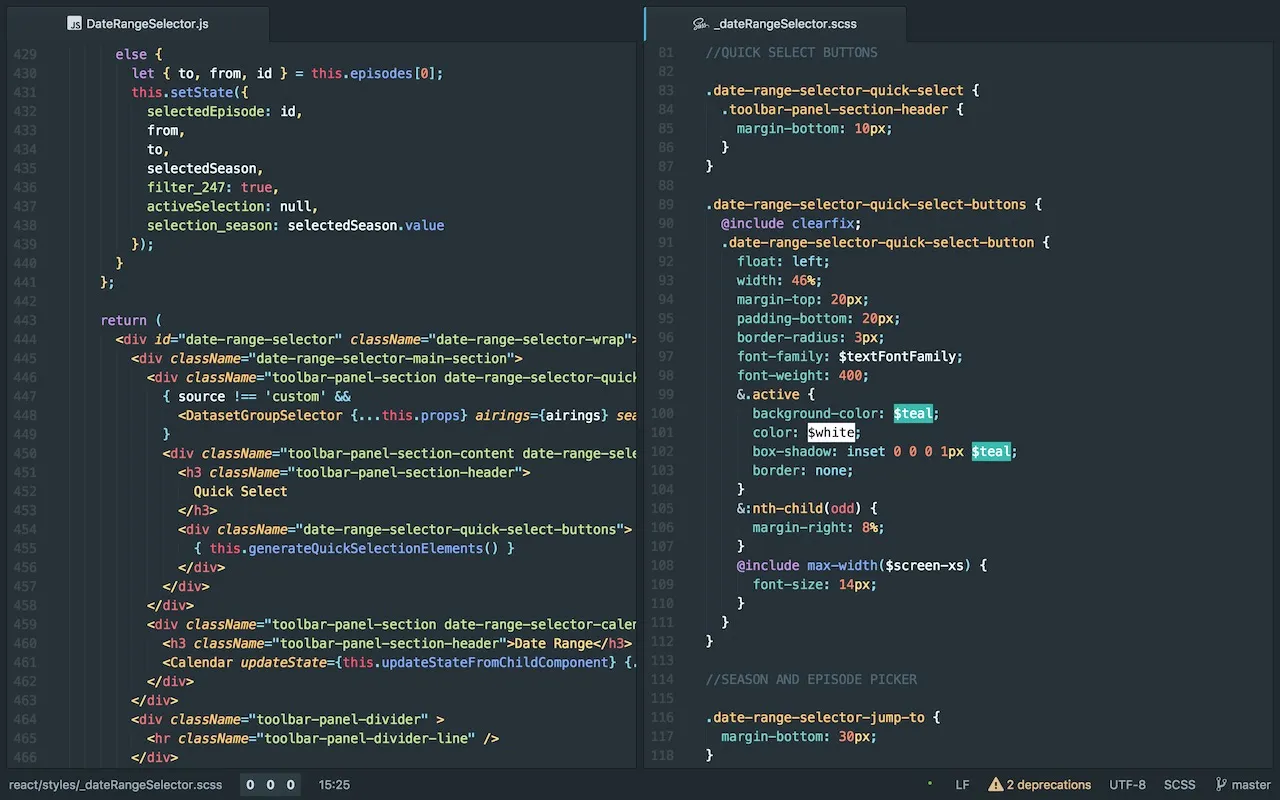Click the git branch icon beside master
The height and width of the screenshot is (800, 1280).
click(x=1221, y=785)
